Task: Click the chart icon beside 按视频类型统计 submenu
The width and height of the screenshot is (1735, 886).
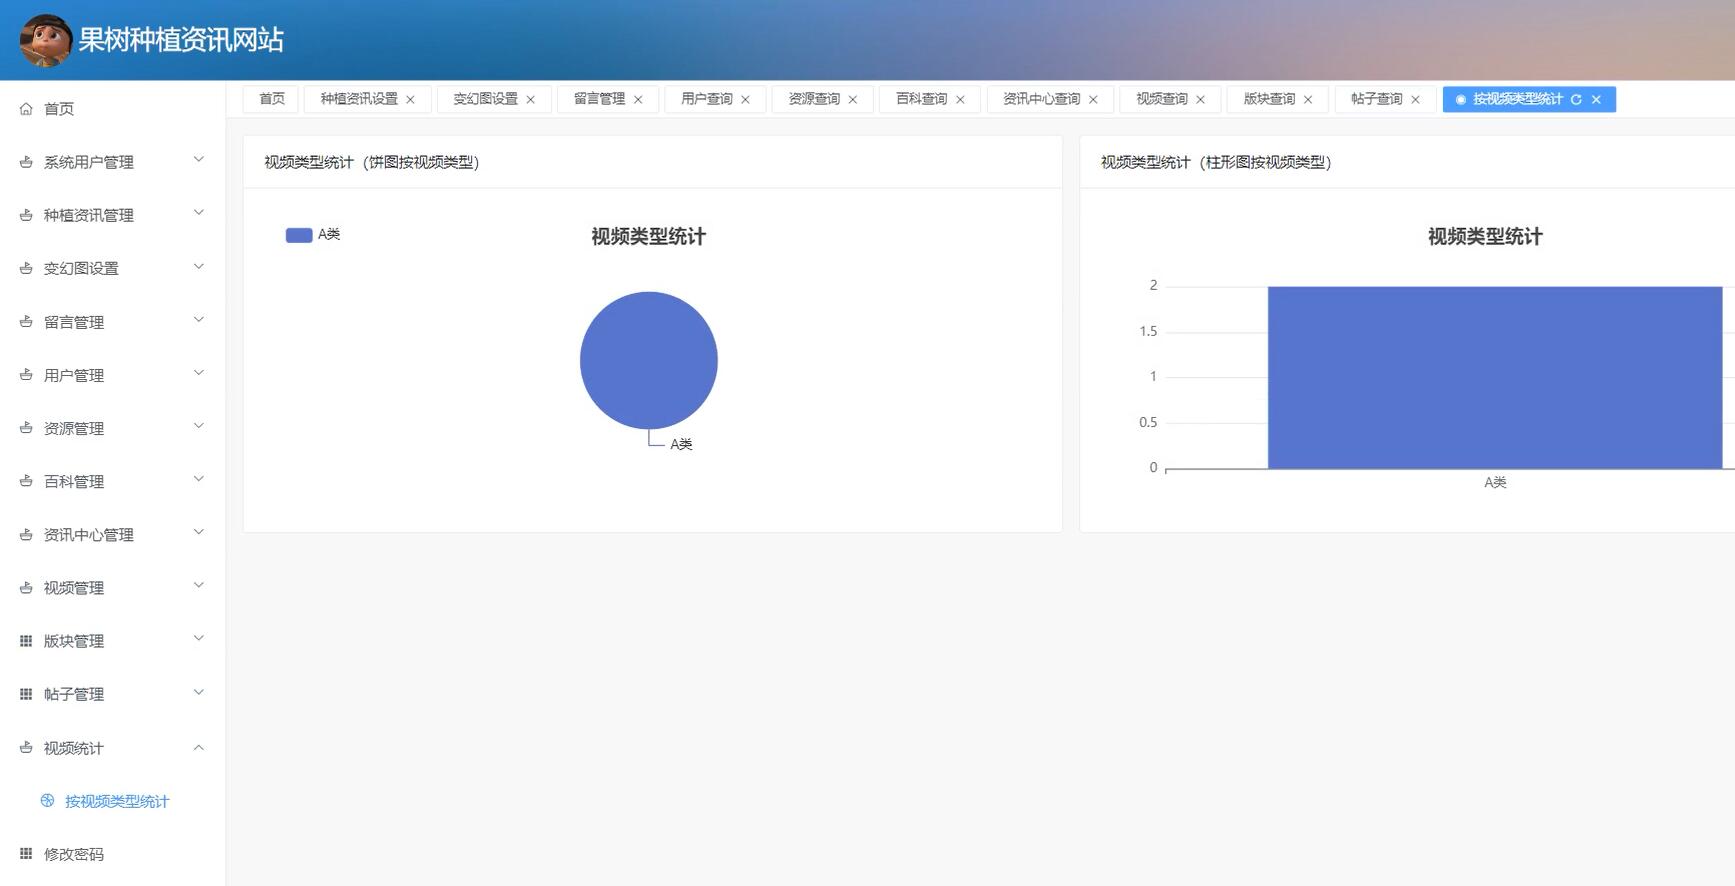Action: click(47, 801)
